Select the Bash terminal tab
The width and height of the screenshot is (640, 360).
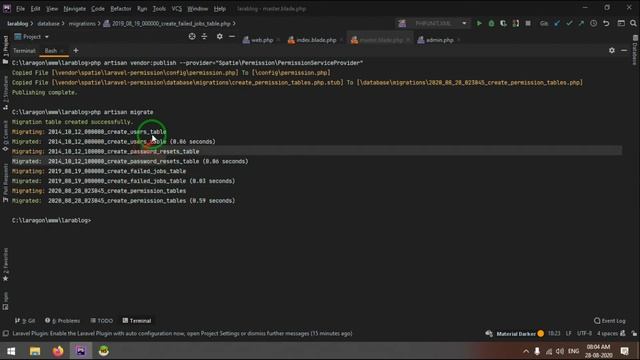(x=51, y=51)
